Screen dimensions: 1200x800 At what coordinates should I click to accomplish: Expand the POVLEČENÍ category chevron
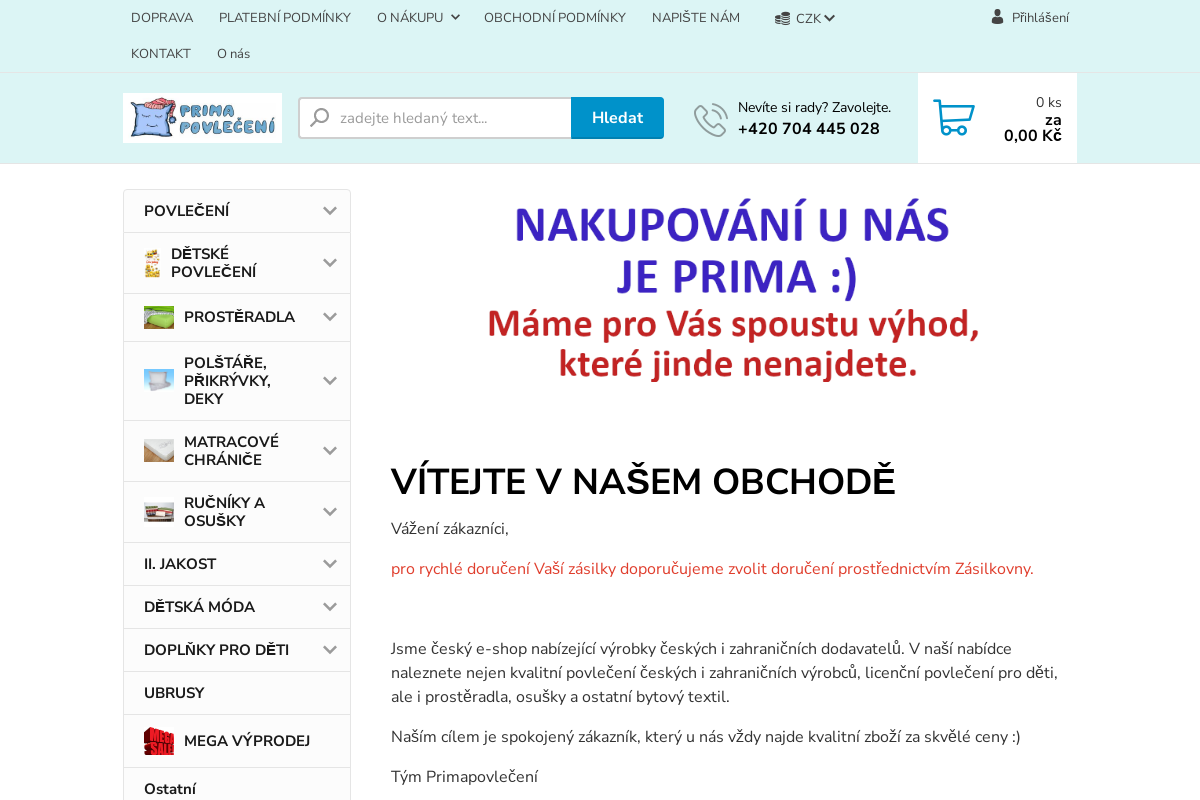[x=330, y=210]
